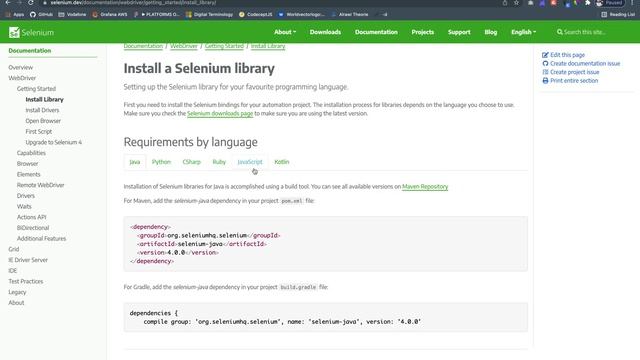Open Legacy in the sidebar
The height and width of the screenshot is (360, 640).
[x=17, y=292]
